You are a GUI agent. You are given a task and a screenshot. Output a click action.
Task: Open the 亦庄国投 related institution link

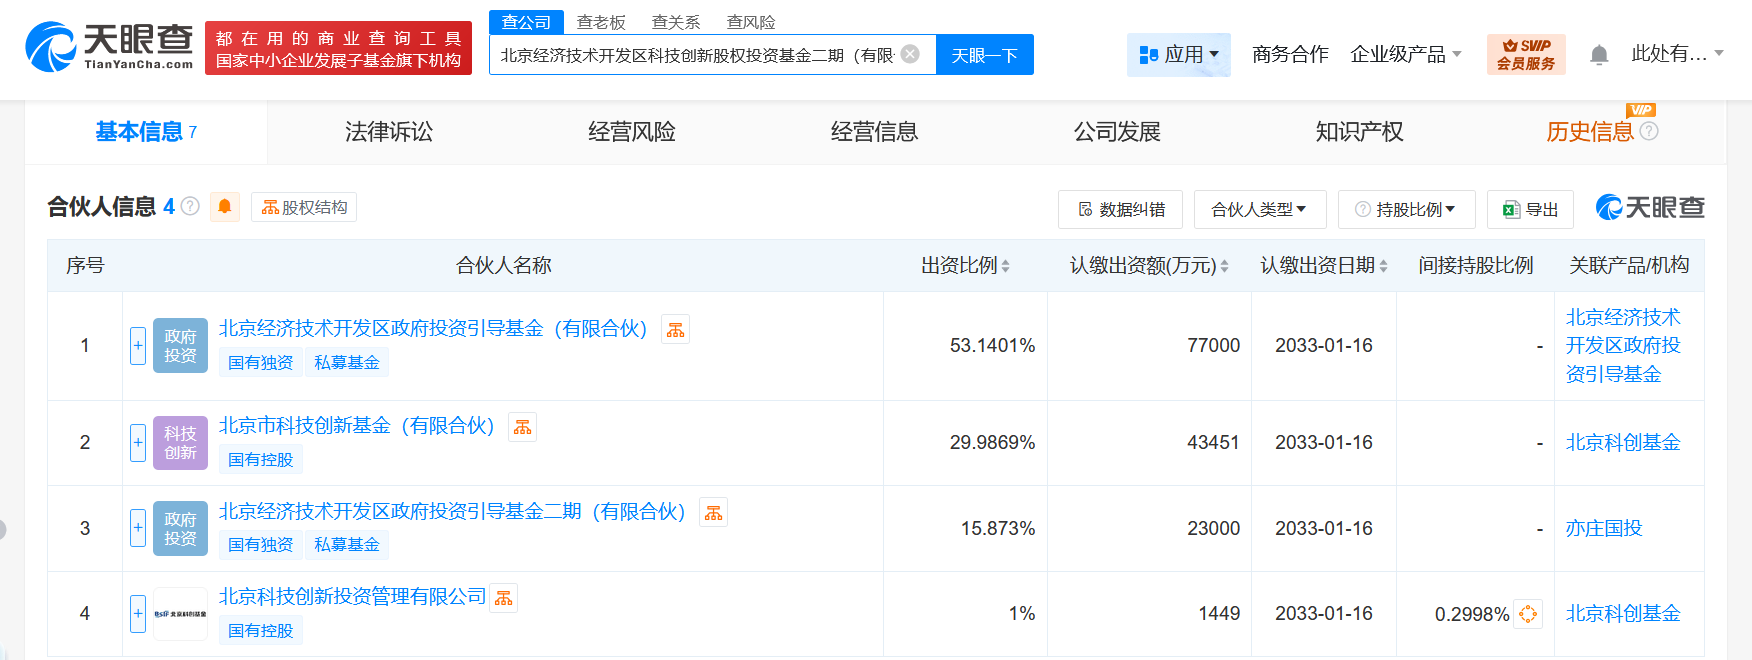1604,528
